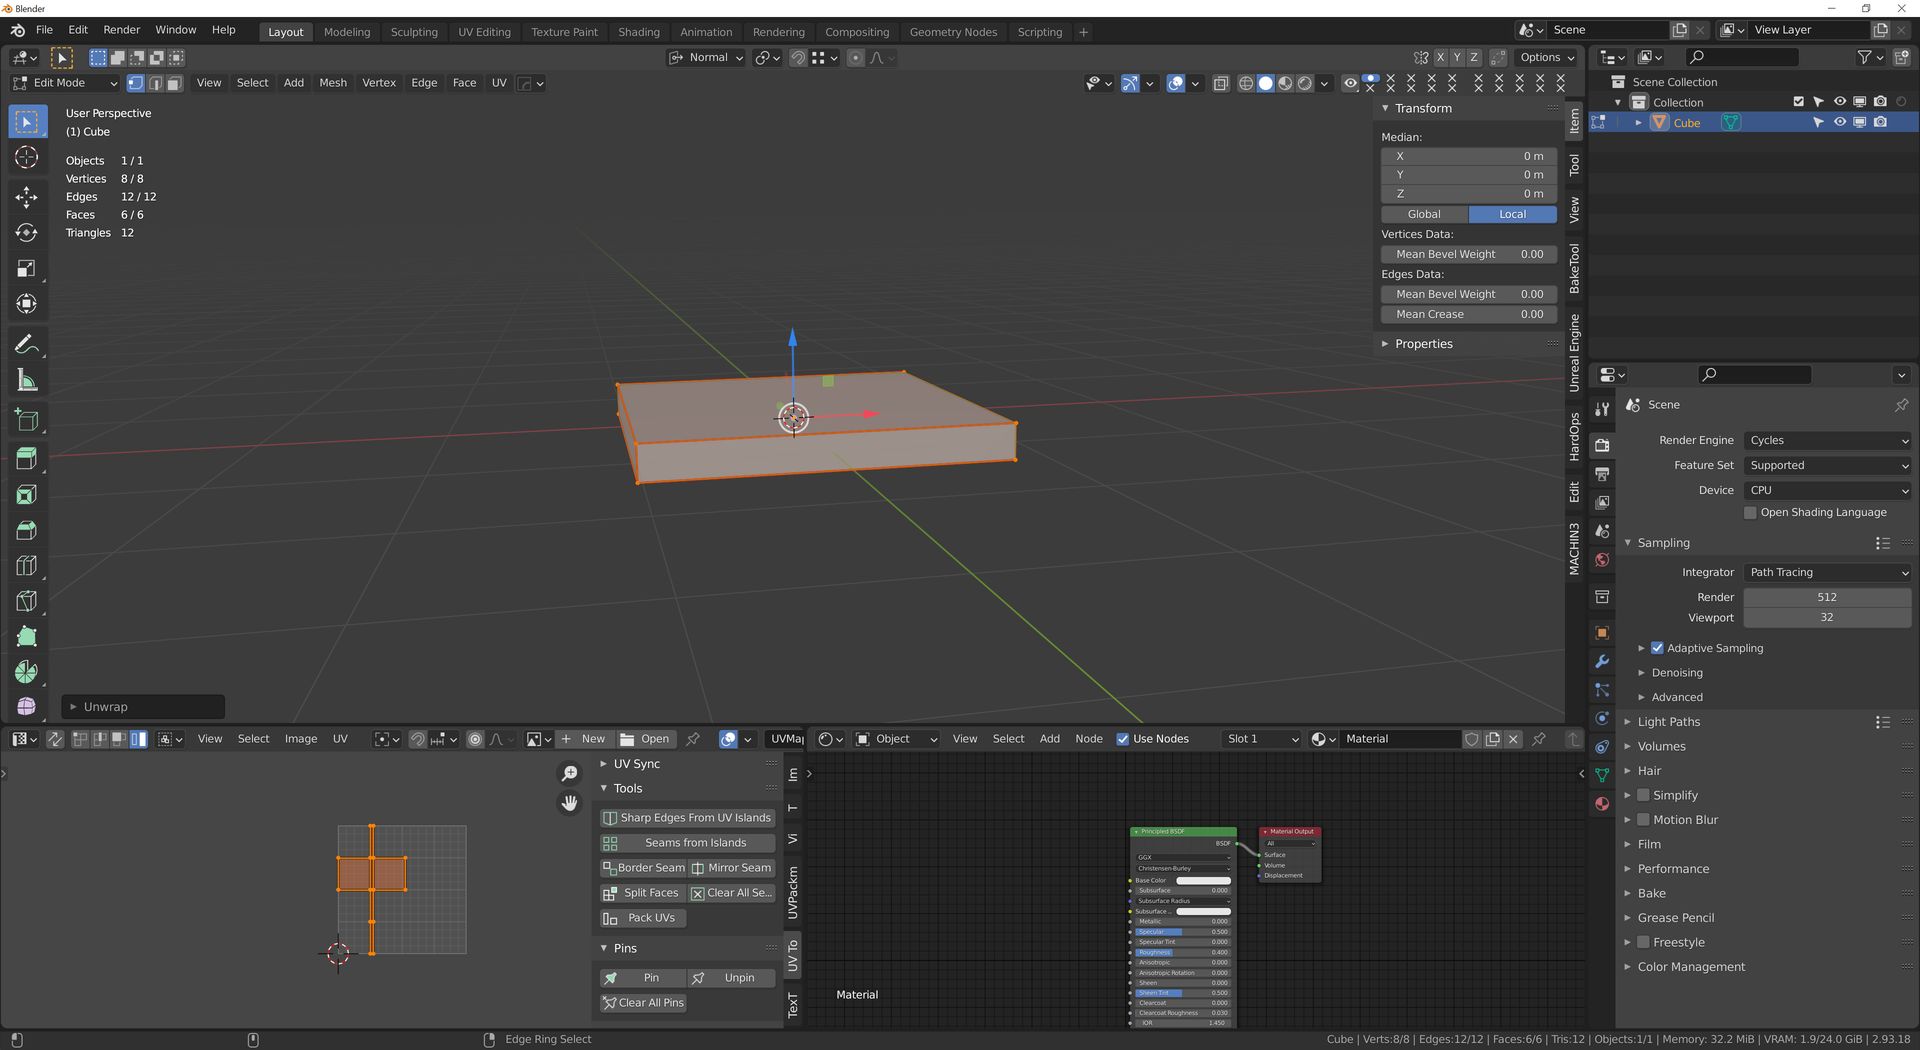Open the Render properties tab
This screenshot has width=1920, height=1050.
[1602, 445]
